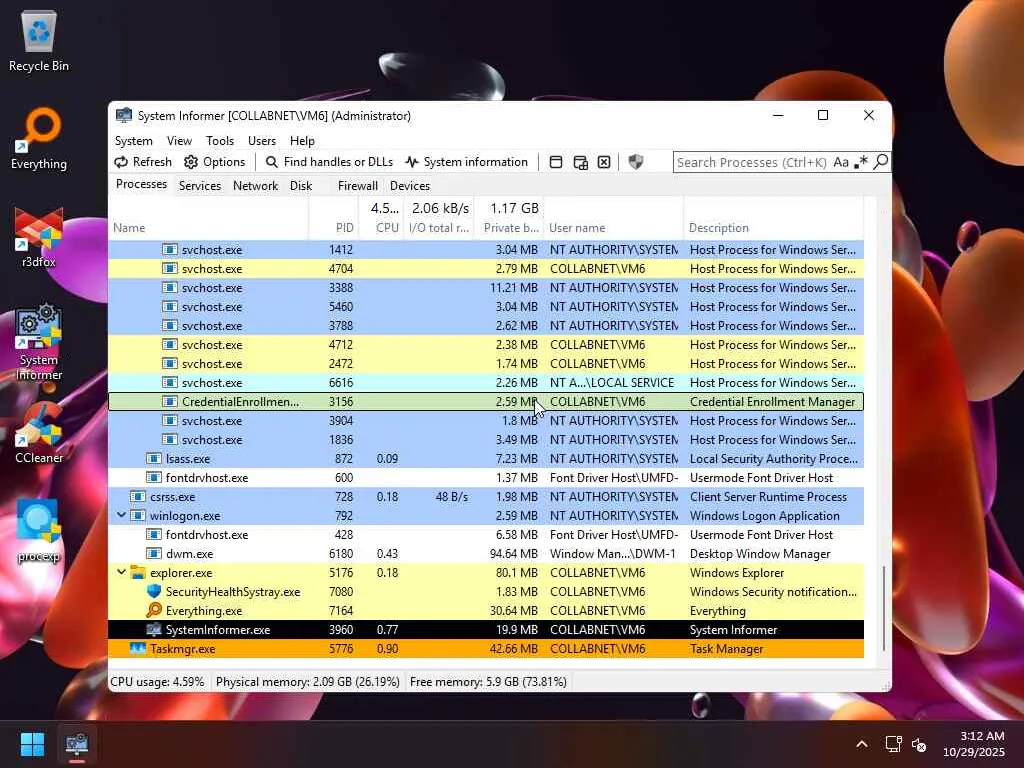Click the Physical memory status entry
The width and height of the screenshot is (1024, 768).
(x=308, y=682)
